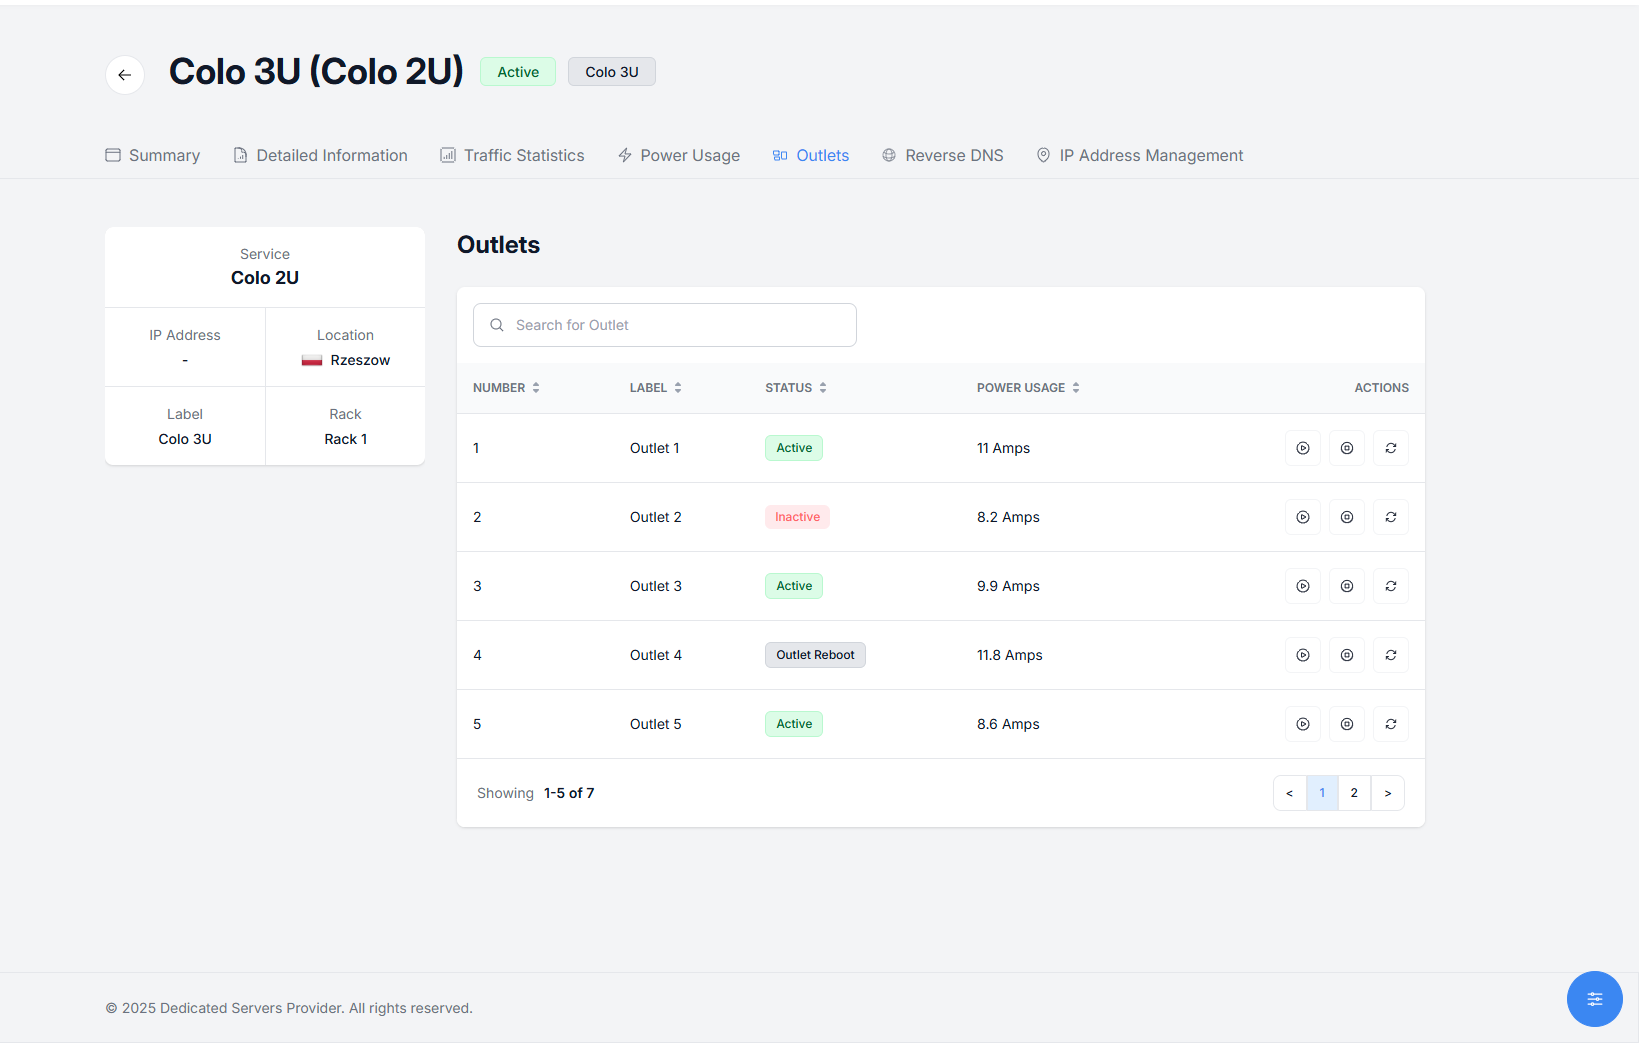Image resolution: width=1639 pixels, height=1043 pixels.
Task: Click the search magnifier icon
Action: click(497, 325)
